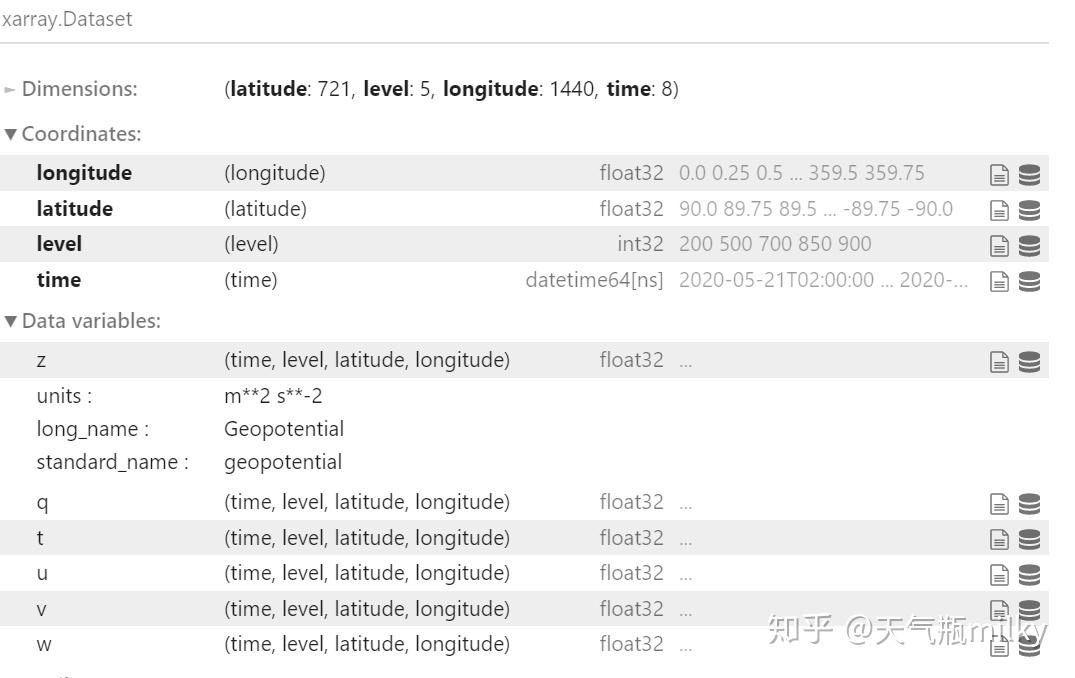Toggle the attributes display for variable t
Screen dimensions: 1075x678
coord(999,538)
